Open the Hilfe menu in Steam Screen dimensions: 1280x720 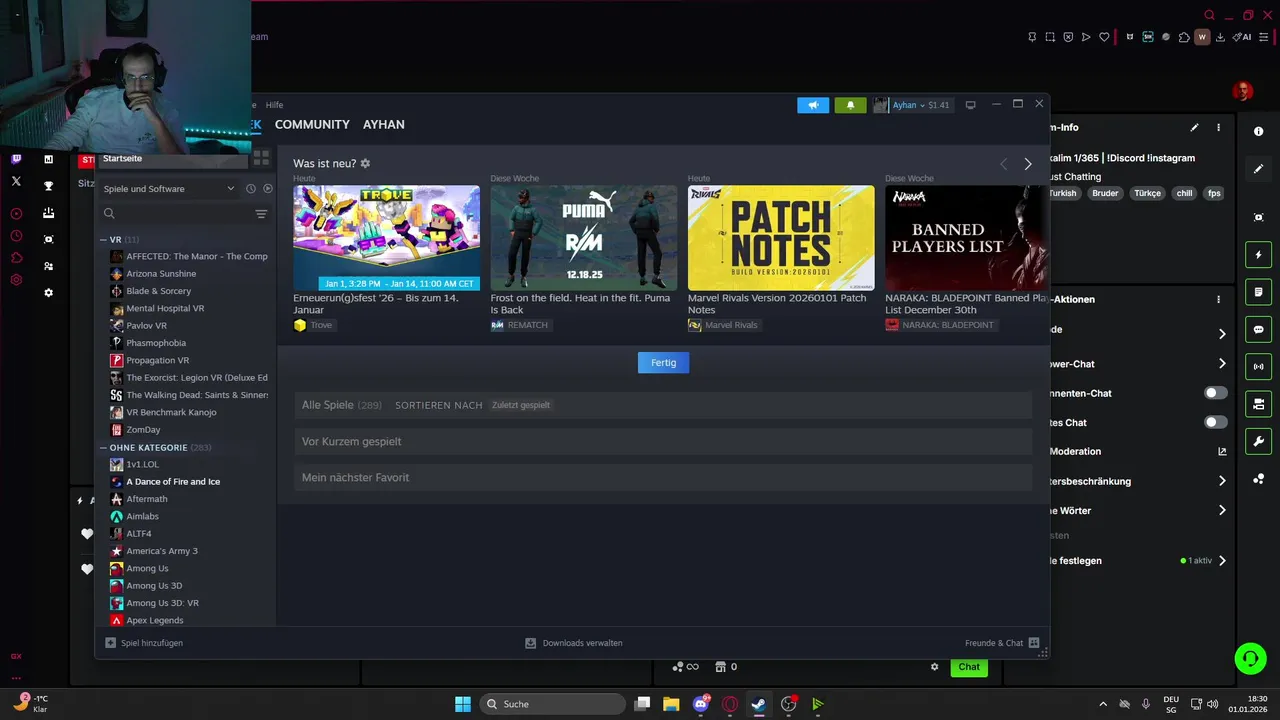pos(274,105)
